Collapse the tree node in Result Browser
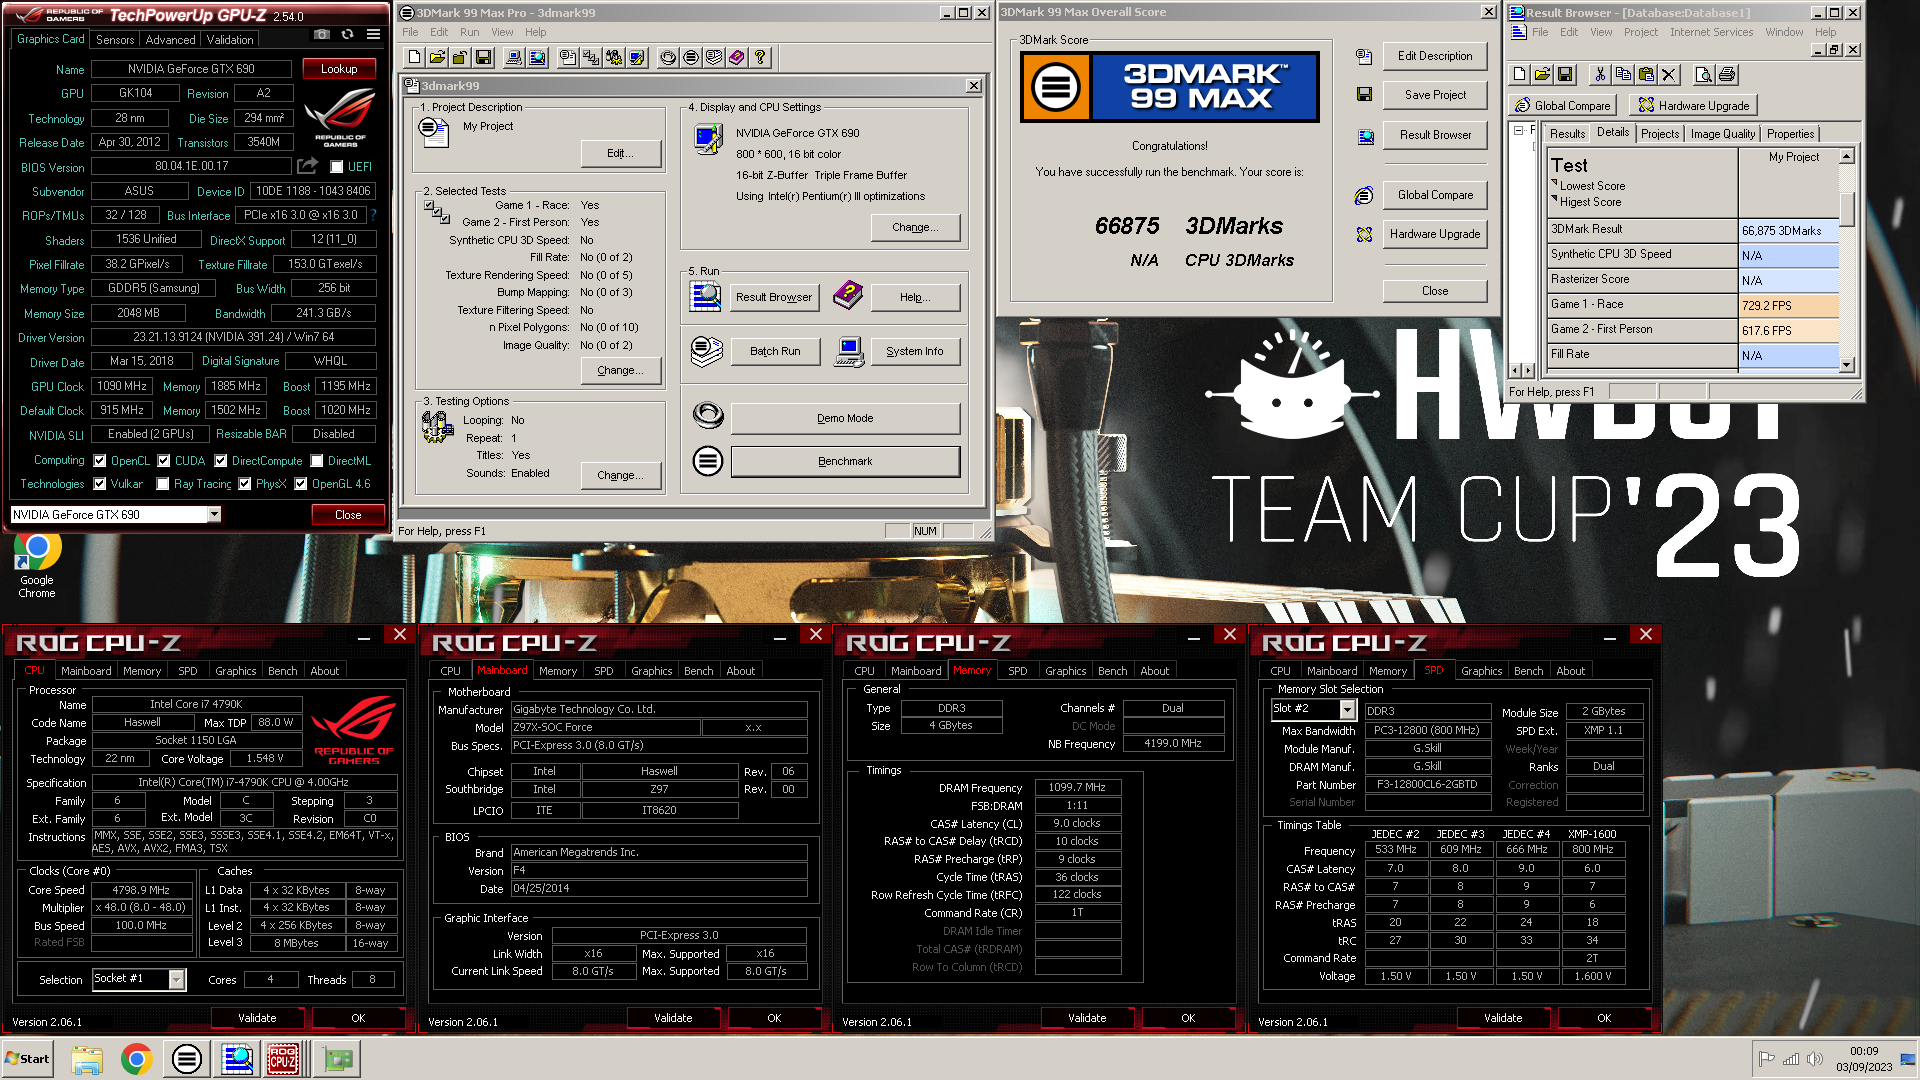 point(1518,130)
